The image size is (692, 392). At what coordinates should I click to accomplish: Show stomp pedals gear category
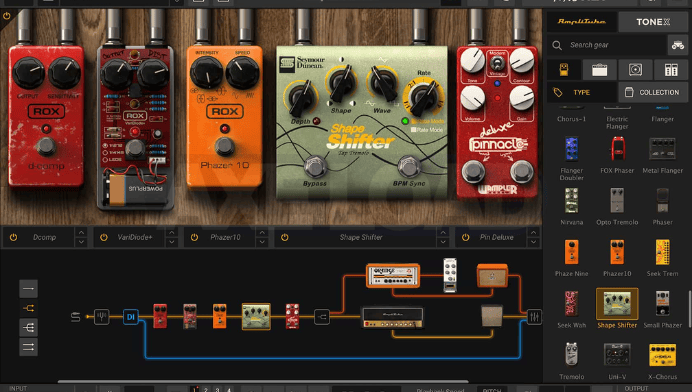point(564,69)
